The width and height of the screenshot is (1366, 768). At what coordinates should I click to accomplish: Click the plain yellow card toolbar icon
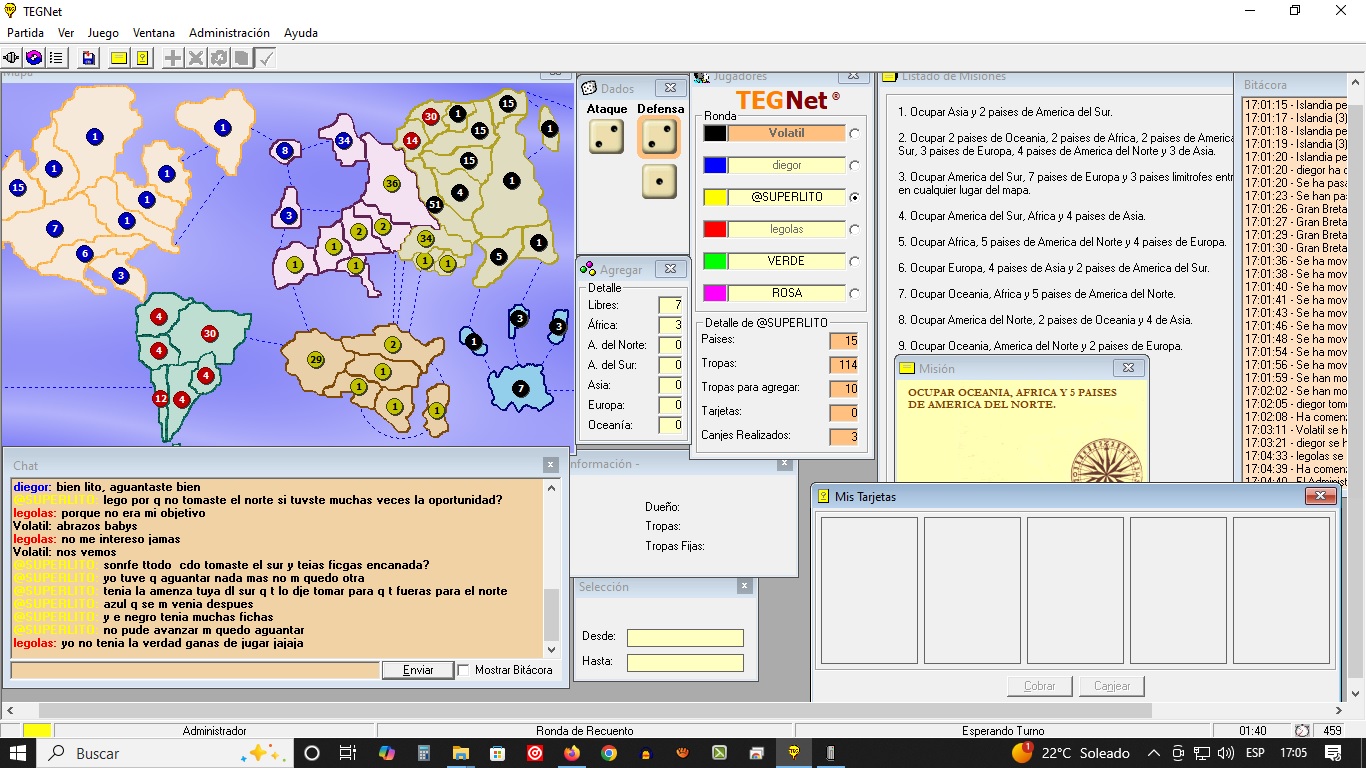point(119,58)
